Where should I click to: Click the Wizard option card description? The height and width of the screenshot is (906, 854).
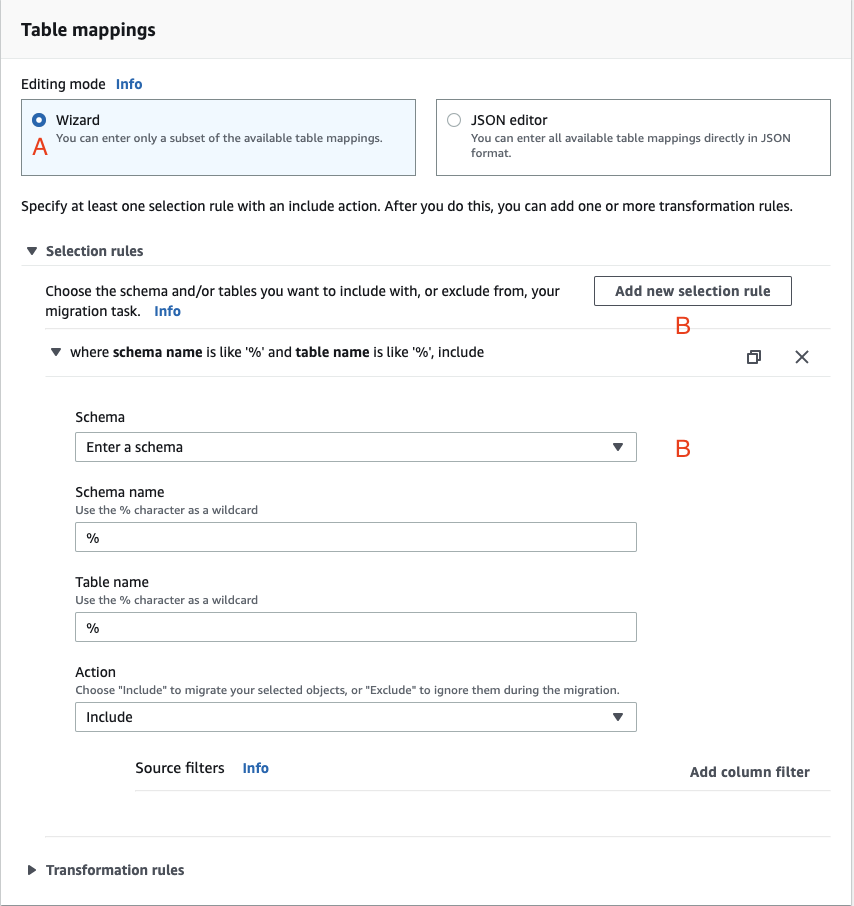coord(218,139)
